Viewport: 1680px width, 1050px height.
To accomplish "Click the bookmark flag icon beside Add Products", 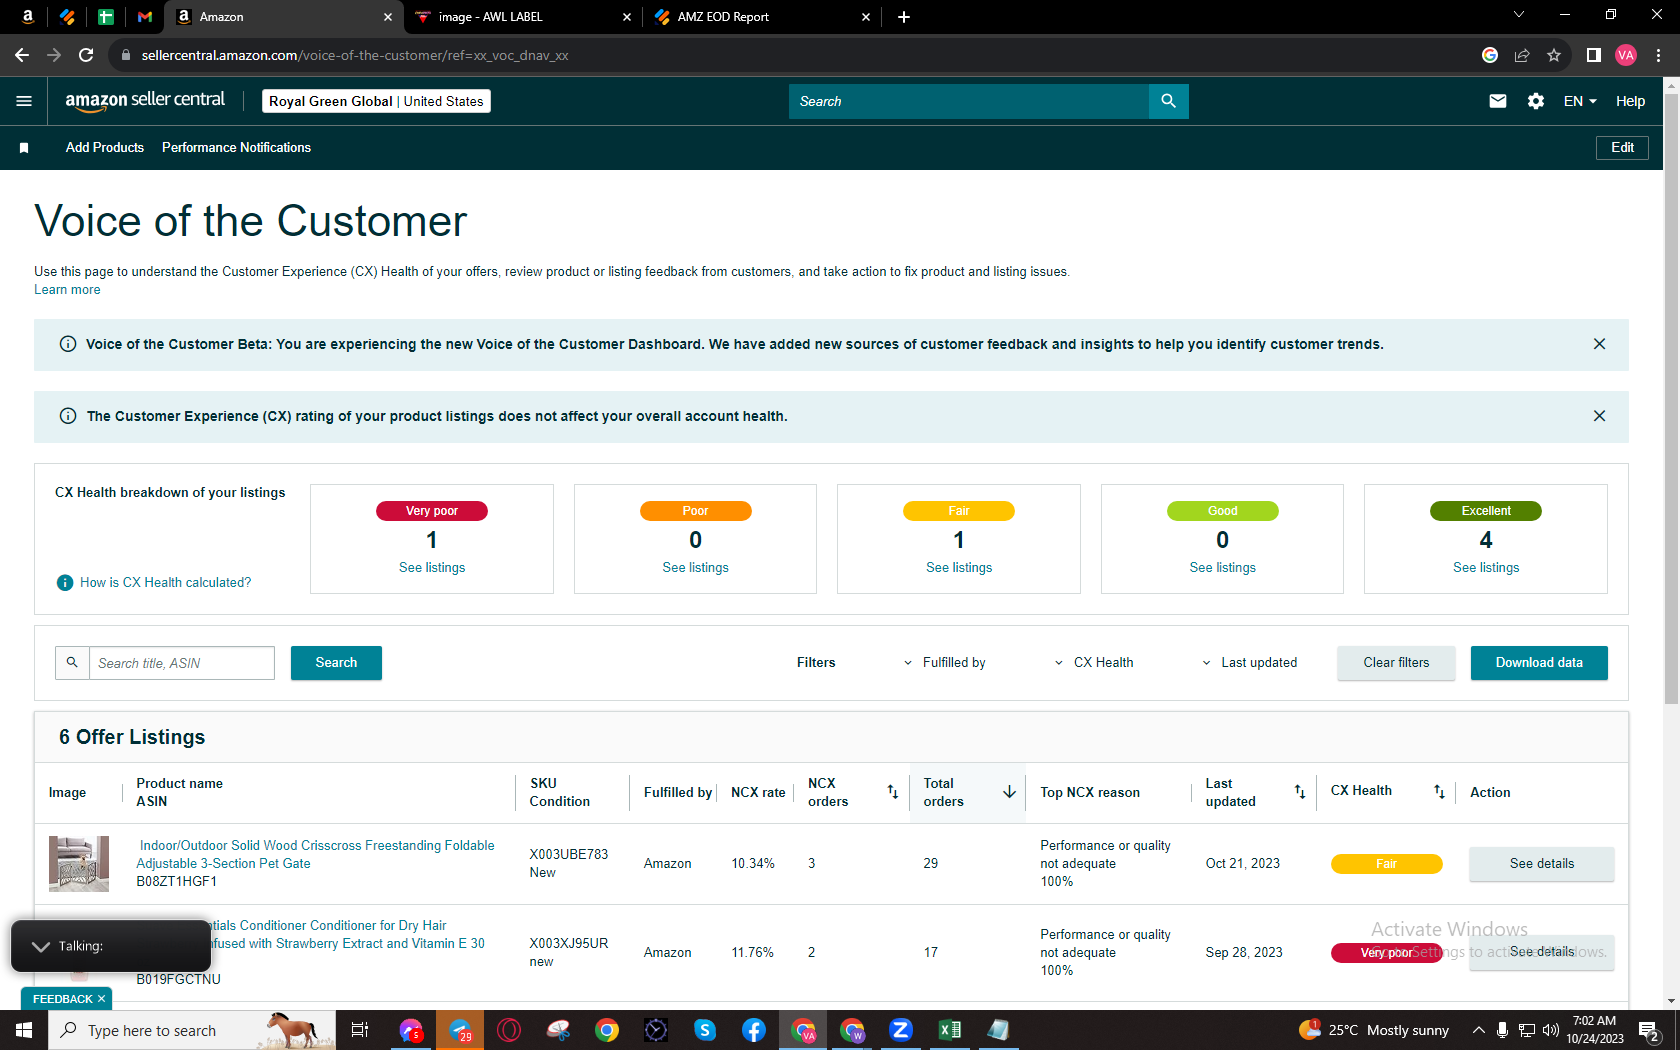I will tap(24, 148).
